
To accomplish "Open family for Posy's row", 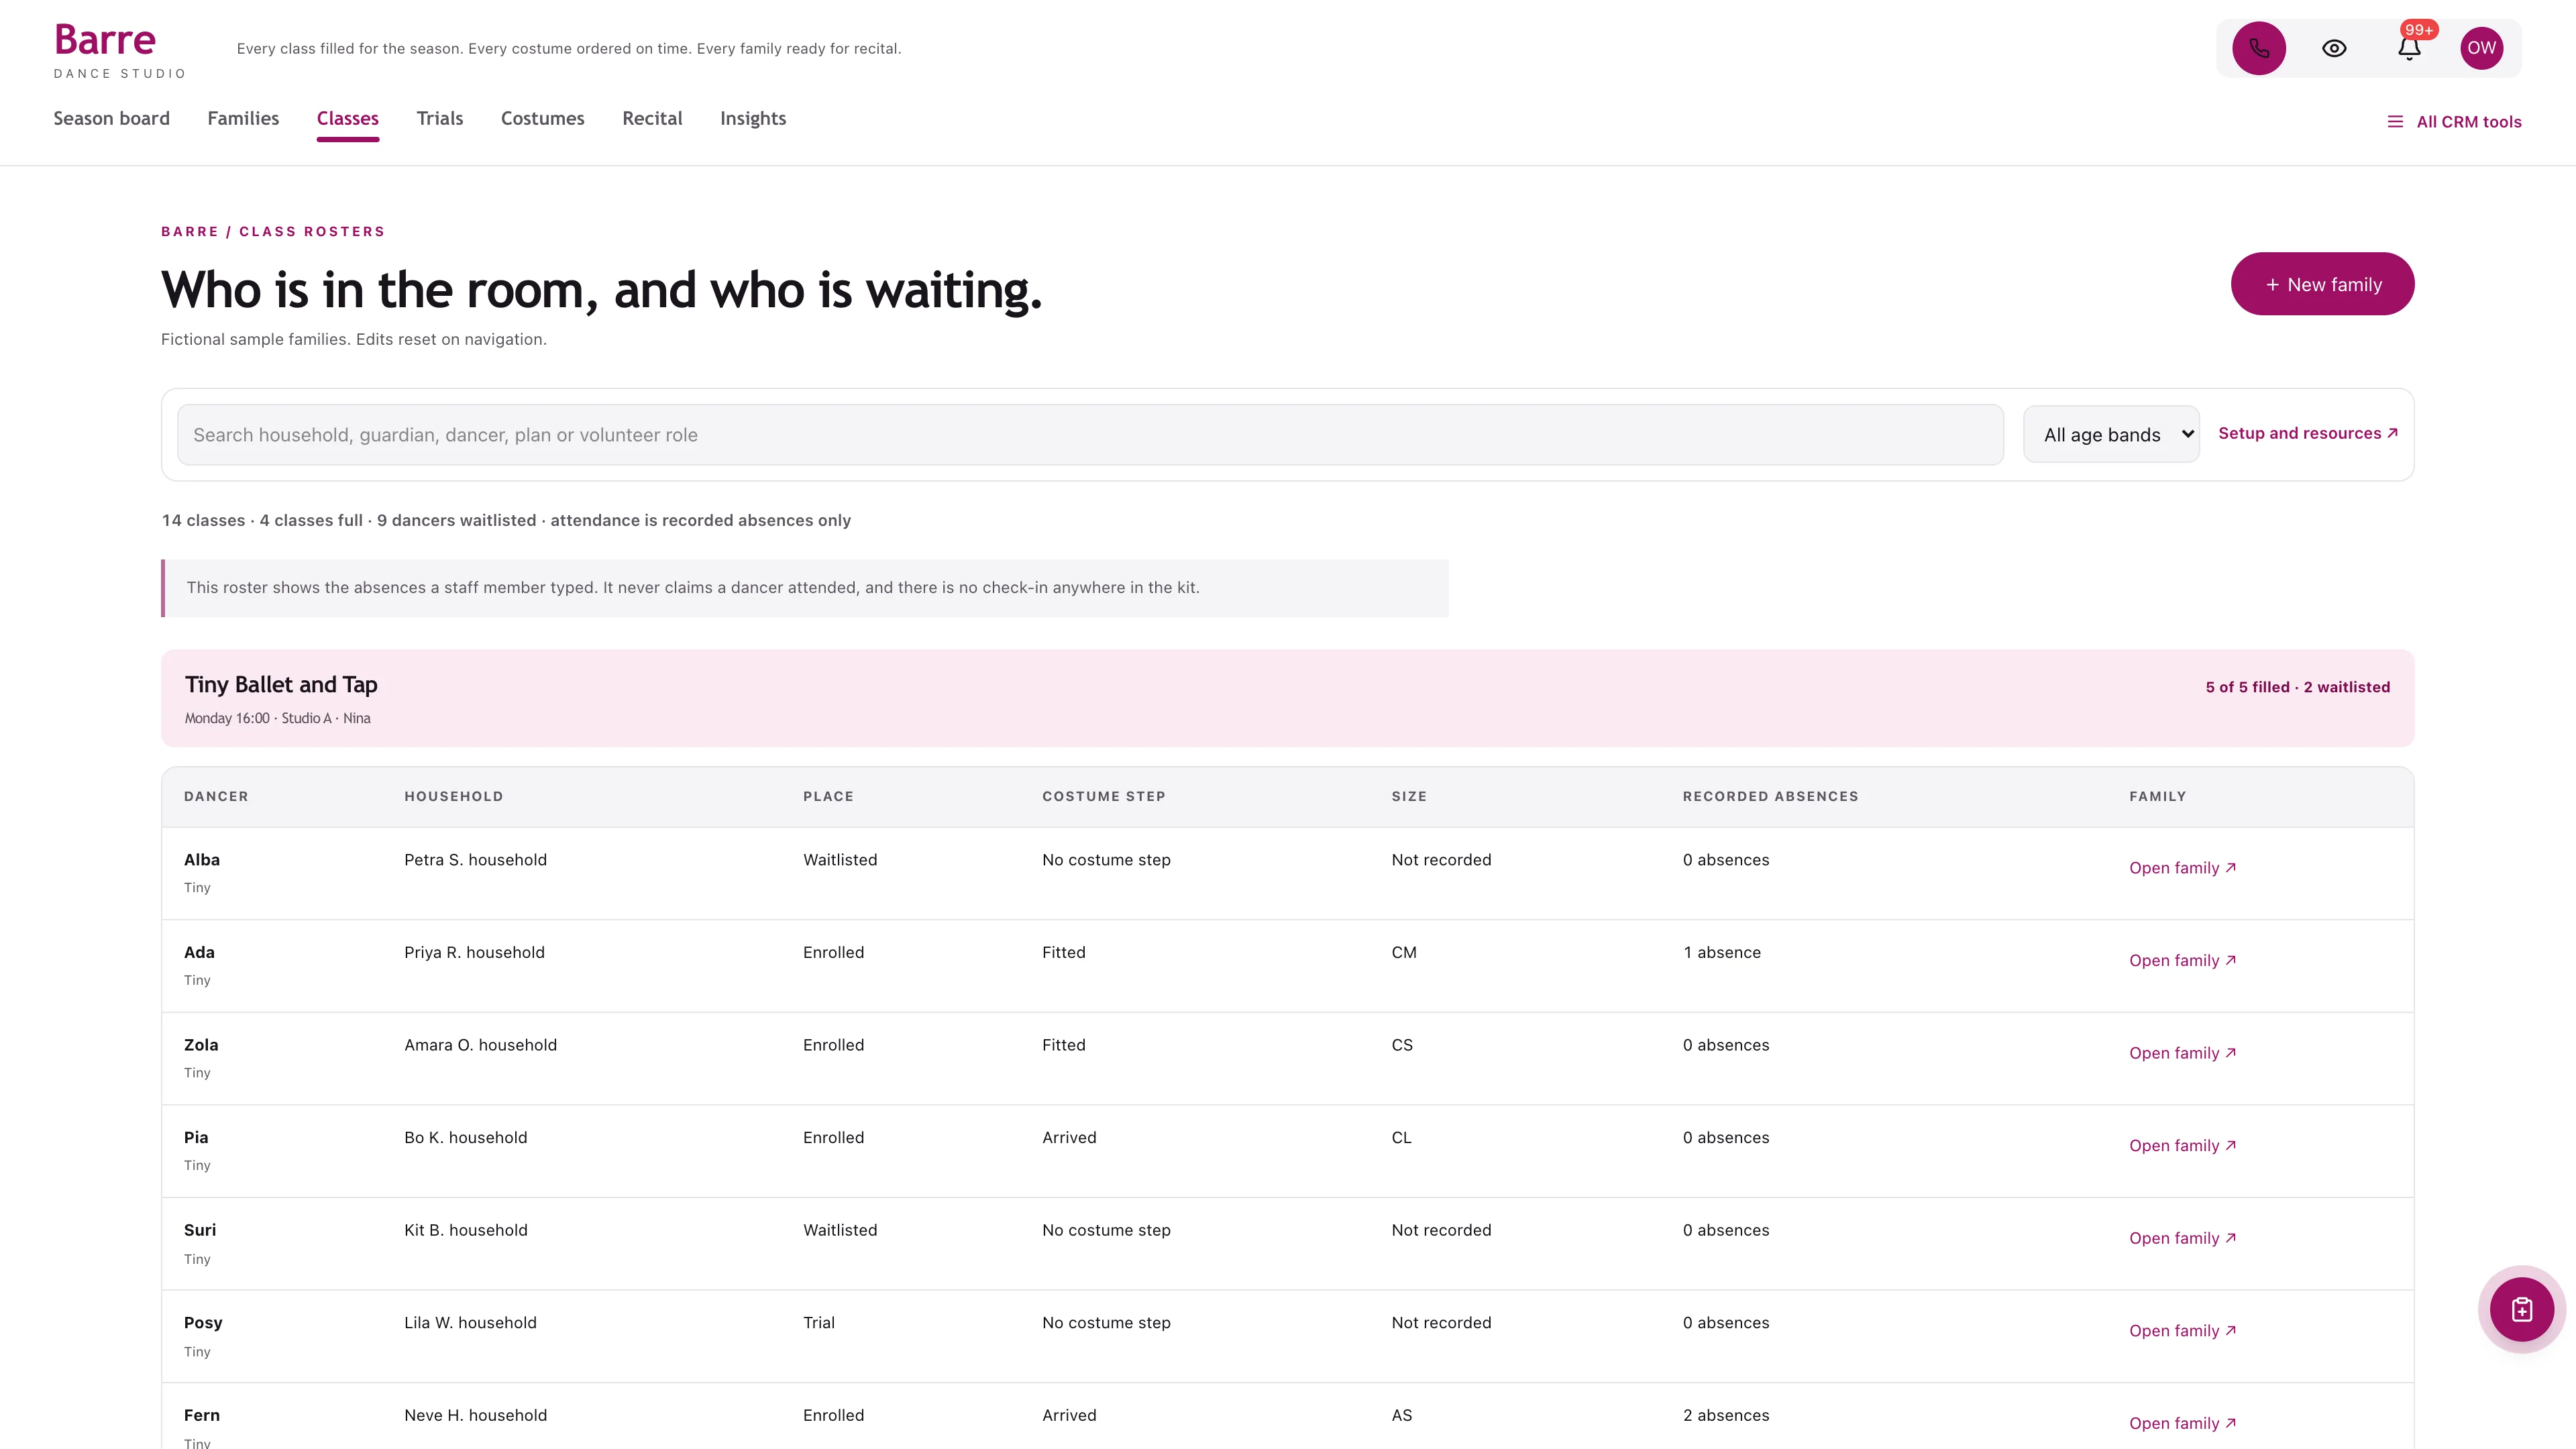I will coord(2182,1331).
